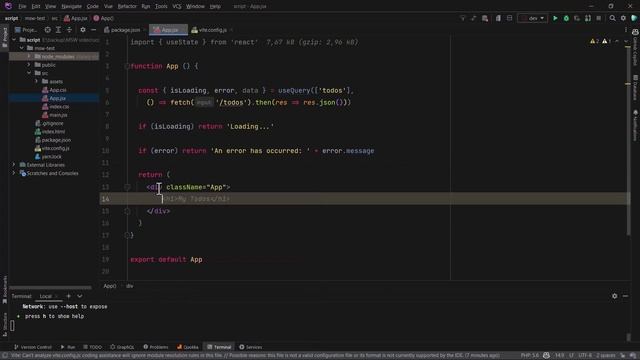Image resolution: width=640 pixels, height=360 pixels.
Task: Open the TODO tool window
Action: (93, 347)
